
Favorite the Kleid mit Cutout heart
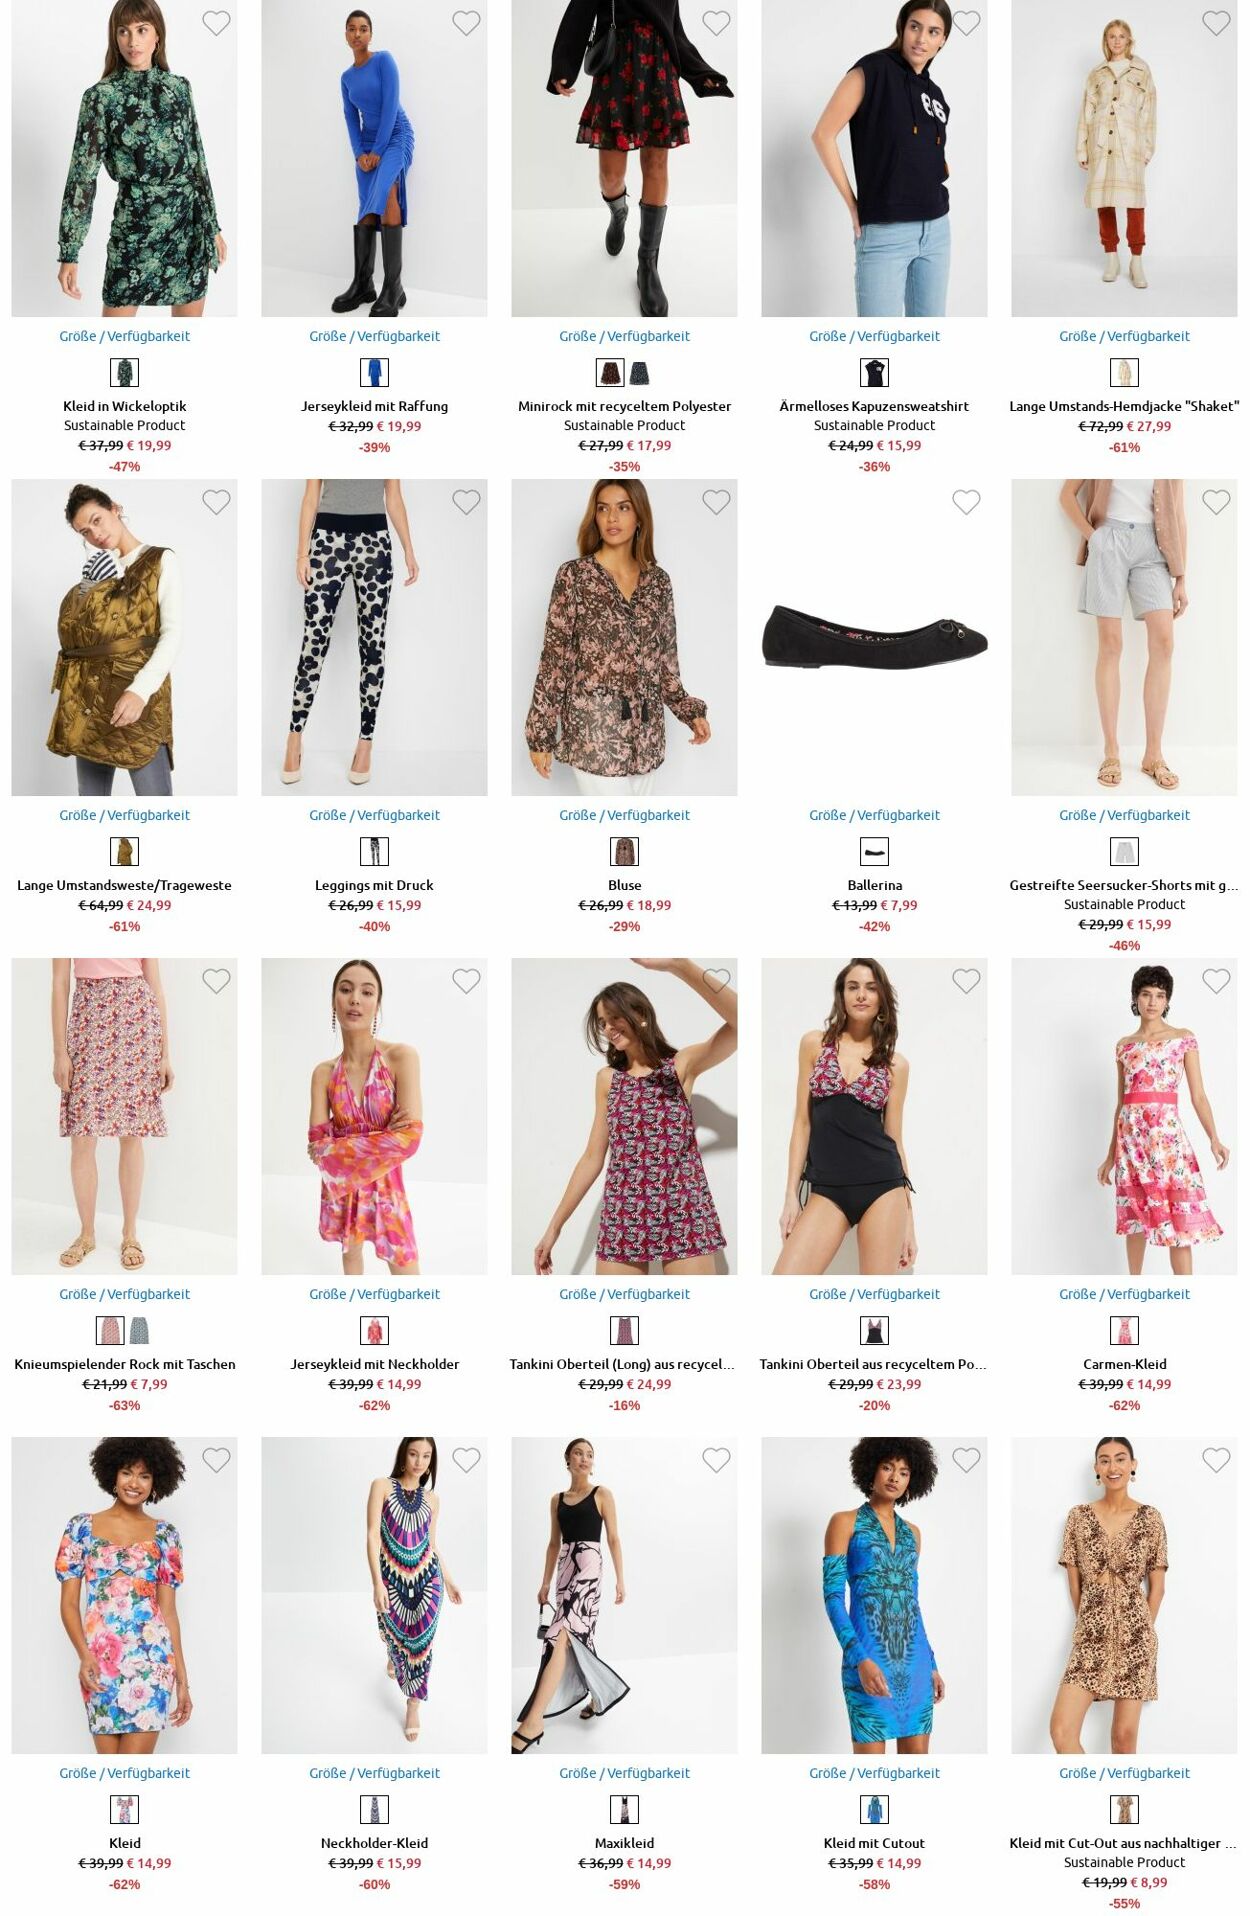(x=966, y=1460)
